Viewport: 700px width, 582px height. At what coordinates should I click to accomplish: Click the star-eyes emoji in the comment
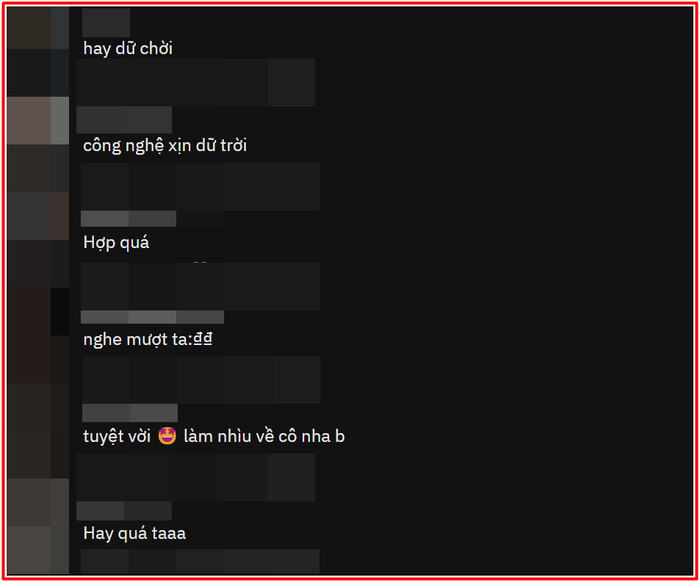coord(167,436)
